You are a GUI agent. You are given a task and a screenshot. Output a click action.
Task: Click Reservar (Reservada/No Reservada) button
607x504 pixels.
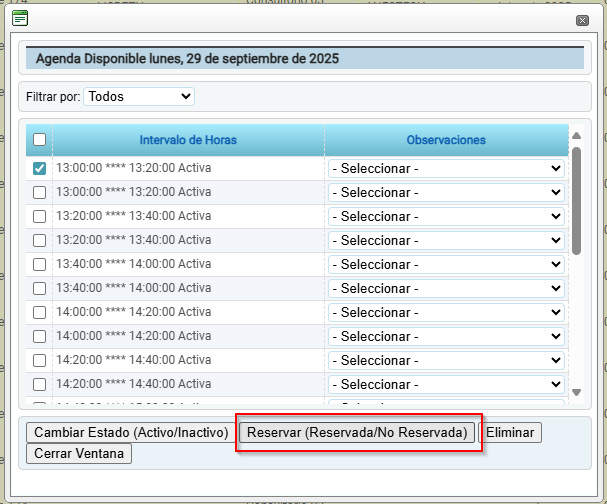357,433
